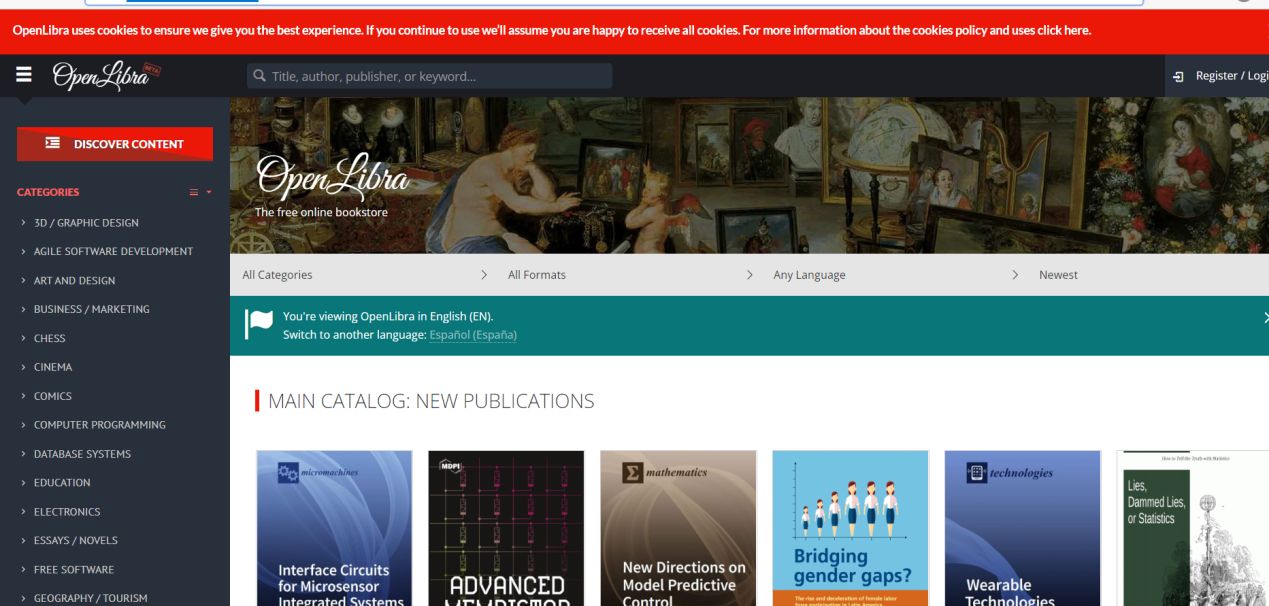The height and width of the screenshot is (606, 1269).
Task: Open the Interface Circuits book cover
Action: [334, 528]
